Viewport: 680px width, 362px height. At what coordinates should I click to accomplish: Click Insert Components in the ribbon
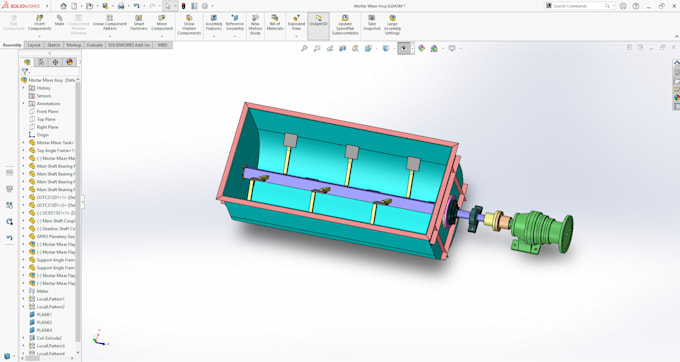coord(39,23)
